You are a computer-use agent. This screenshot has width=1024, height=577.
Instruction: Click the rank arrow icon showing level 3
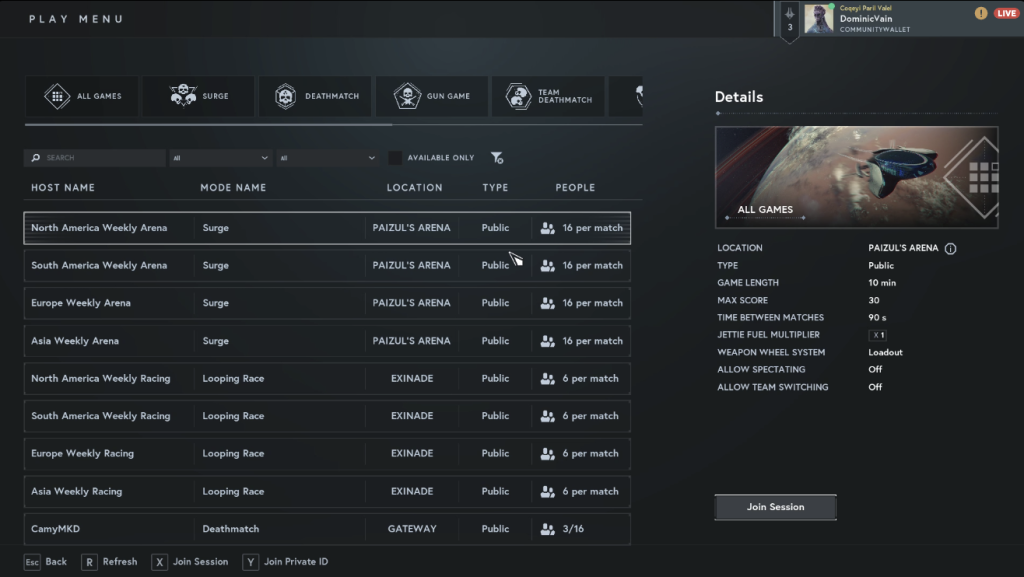point(789,19)
